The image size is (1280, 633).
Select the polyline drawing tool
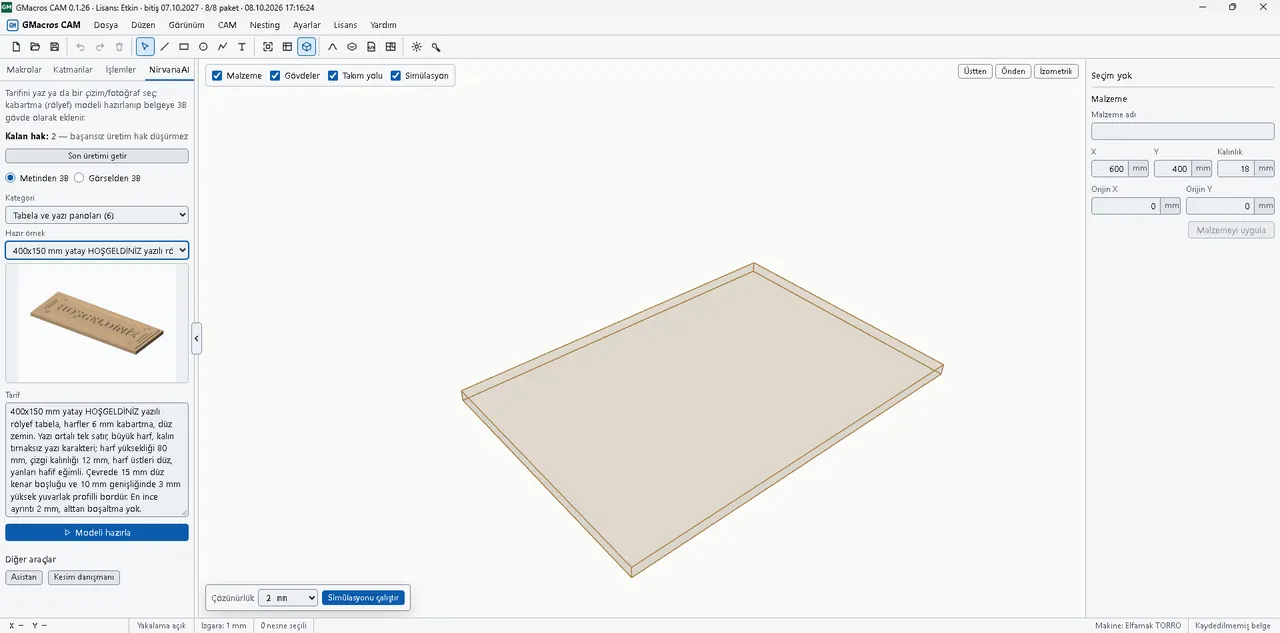click(222, 47)
